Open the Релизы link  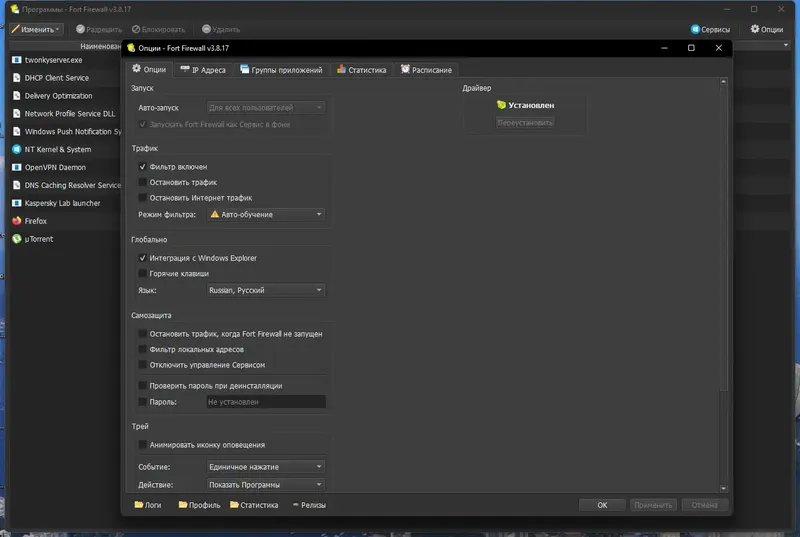point(309,505)
